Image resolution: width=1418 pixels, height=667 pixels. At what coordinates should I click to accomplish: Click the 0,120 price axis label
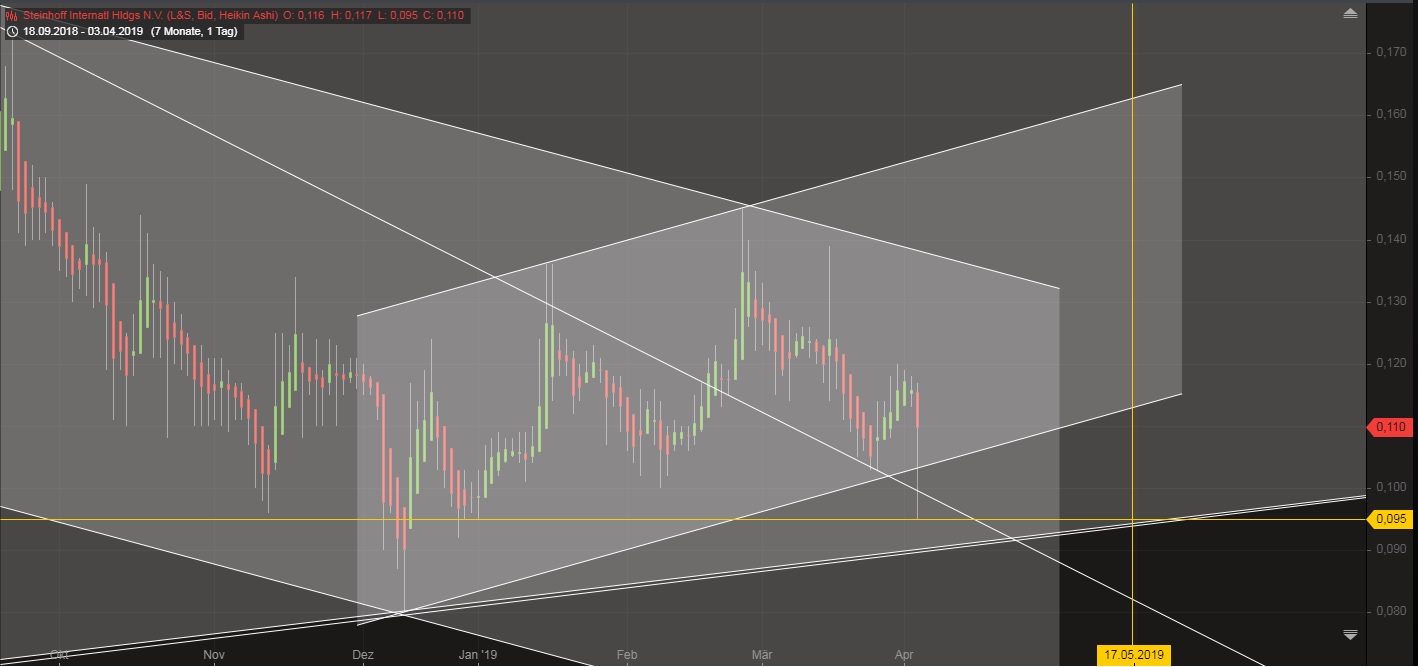[x=1391, y=363]
